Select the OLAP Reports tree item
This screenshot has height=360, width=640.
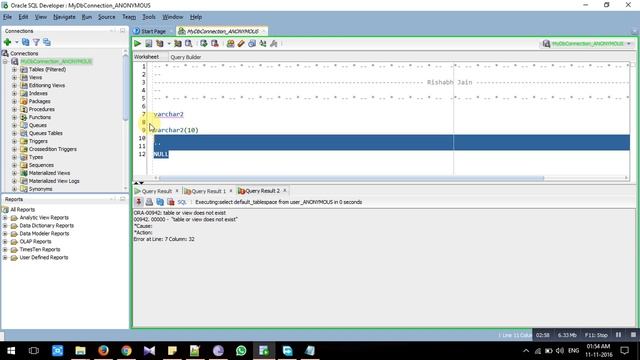point(36,242)
